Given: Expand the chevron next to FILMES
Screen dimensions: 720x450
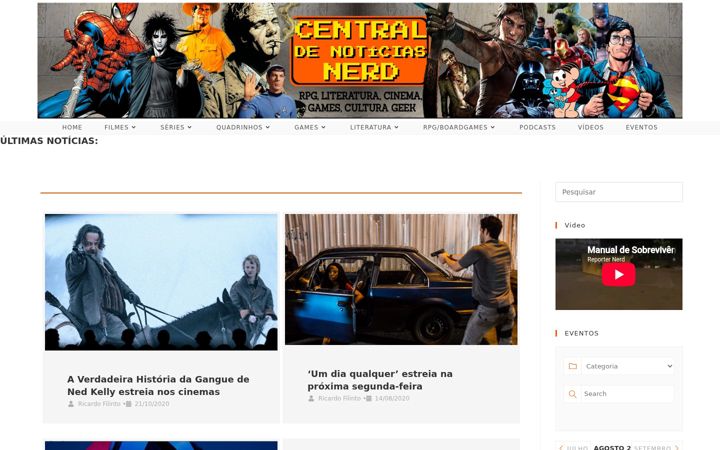Looking at the screenshot, I should 134,127.
